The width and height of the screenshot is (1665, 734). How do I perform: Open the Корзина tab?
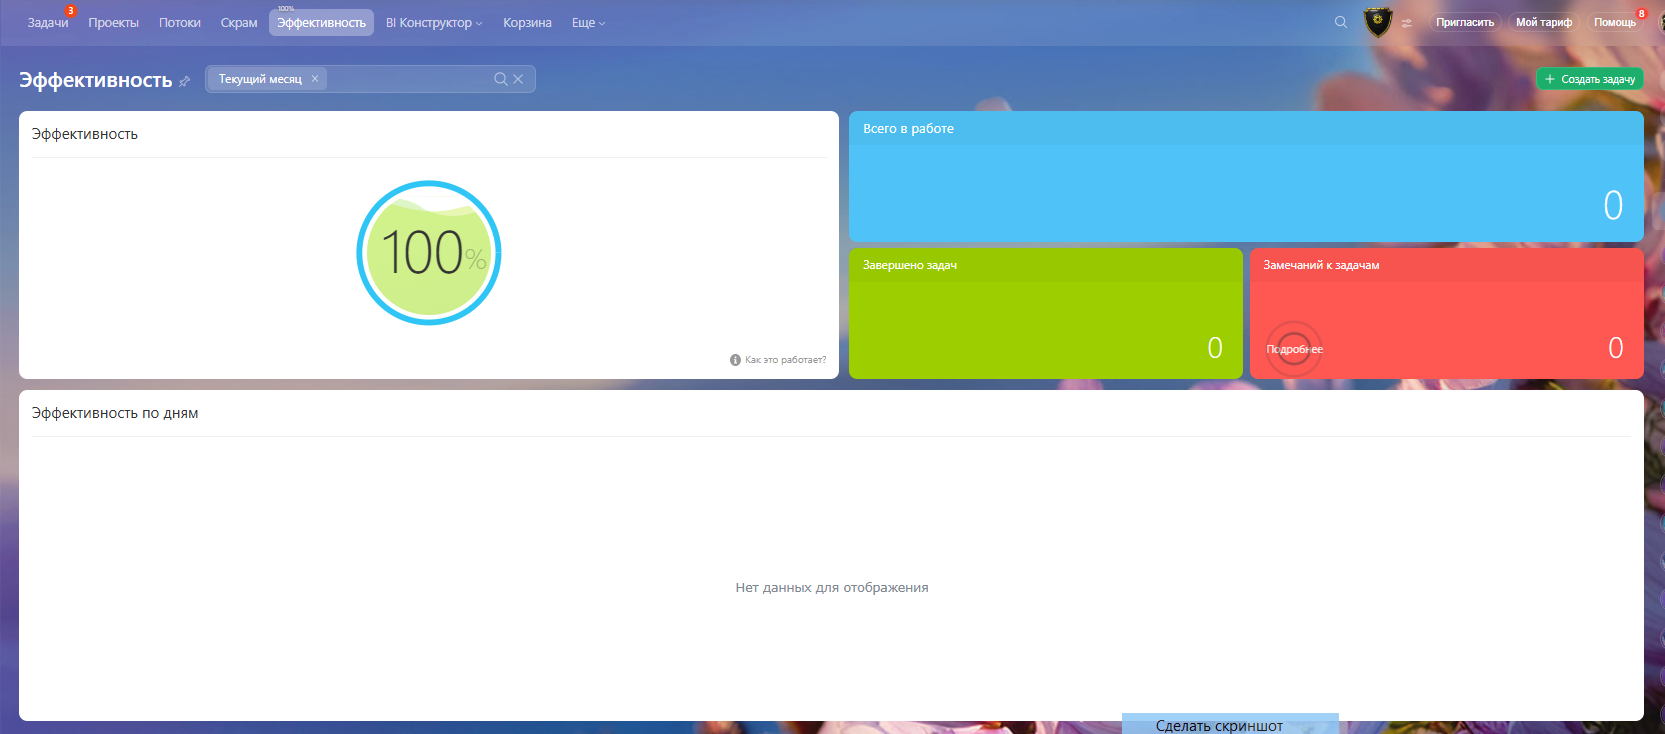pos(527,23)
